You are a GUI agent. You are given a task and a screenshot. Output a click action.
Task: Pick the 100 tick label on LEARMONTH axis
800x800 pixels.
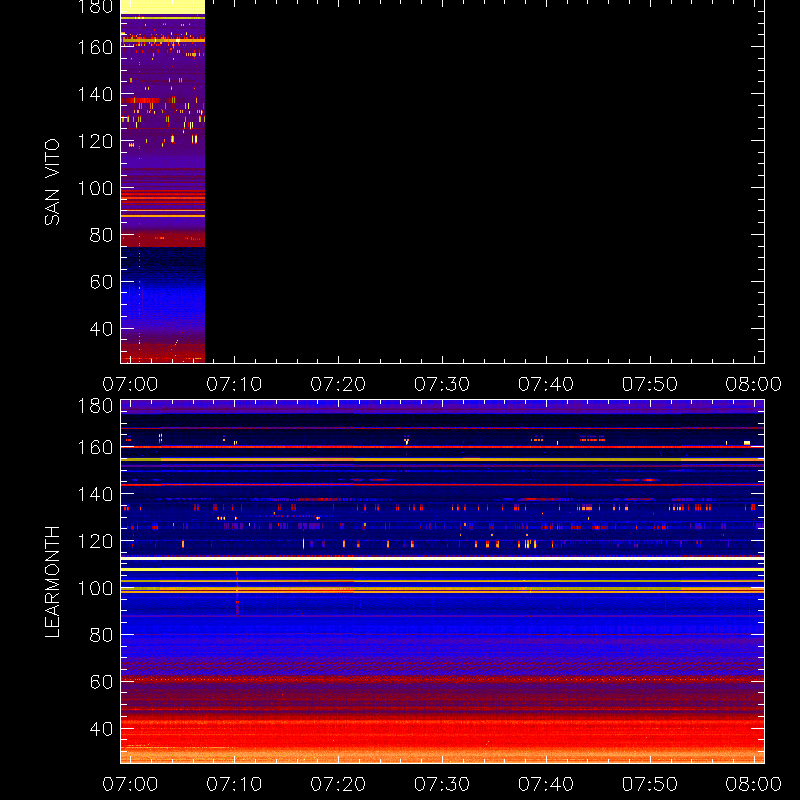(95, 588)
